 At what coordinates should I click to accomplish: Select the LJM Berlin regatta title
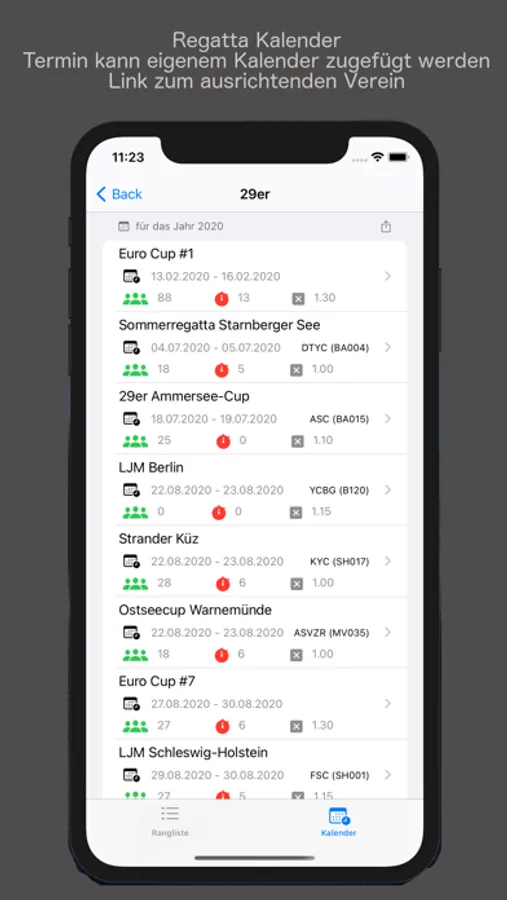click(x=151, y=468)
